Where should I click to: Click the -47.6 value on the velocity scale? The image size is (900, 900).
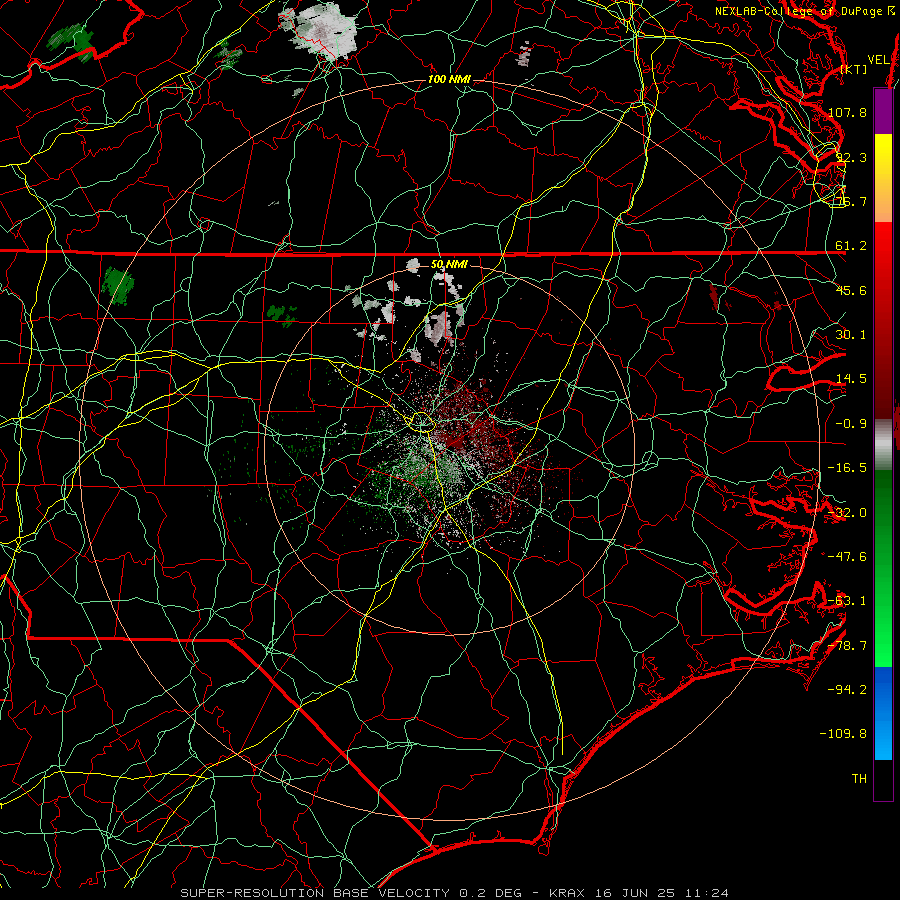[x=847, y=557]
